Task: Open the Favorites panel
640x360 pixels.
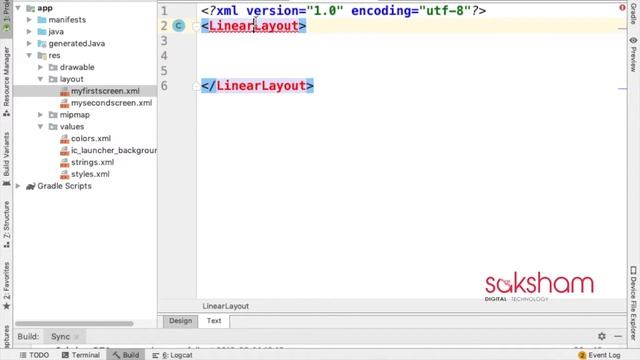Action: click(x=6, y=286)
